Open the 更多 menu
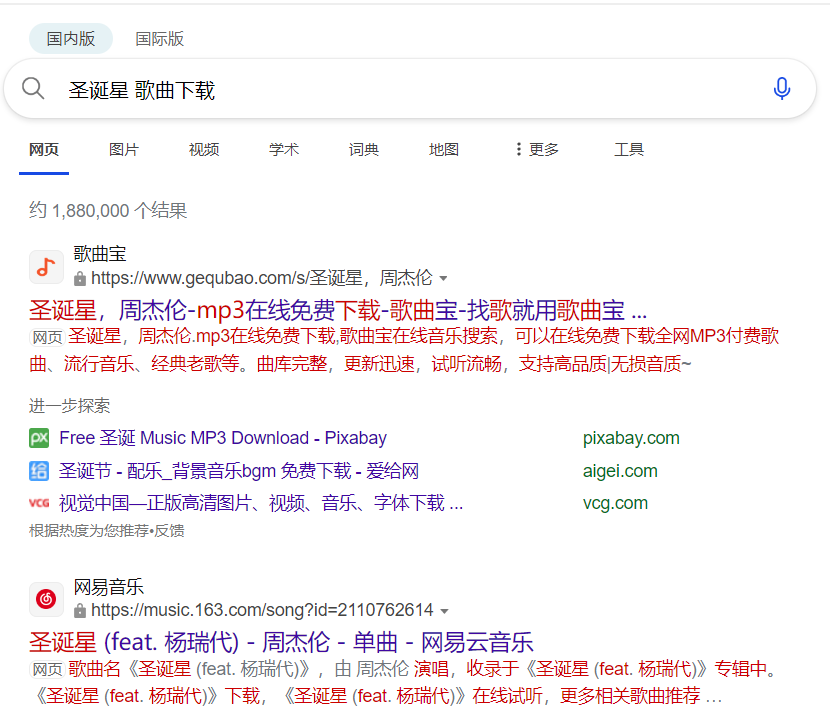The image size is (830, 717). pos(537,150)
